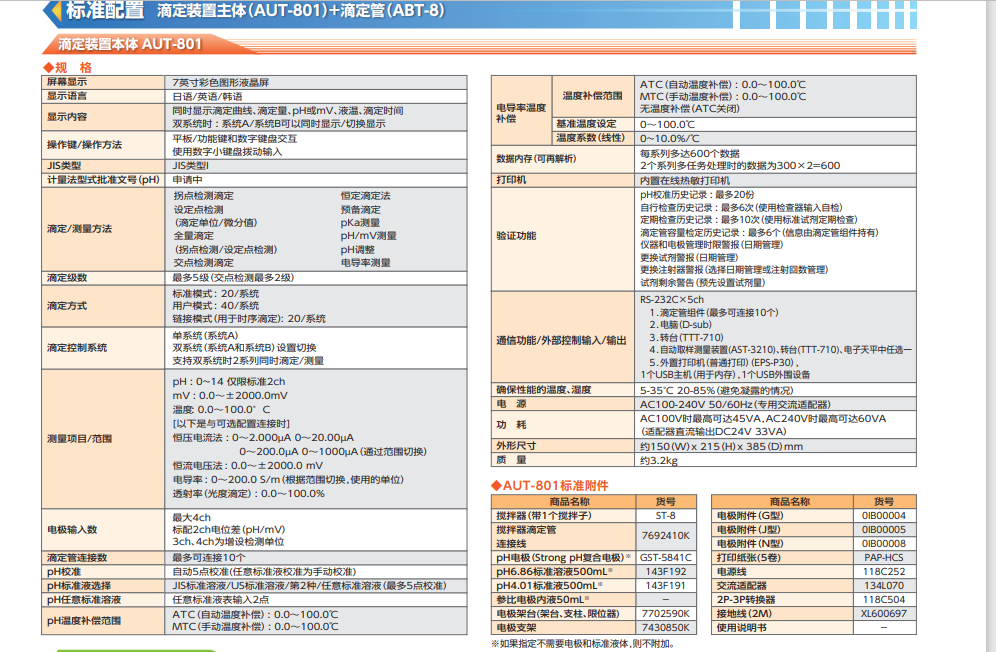Select the value '最多可连接10个'

coord(208,557)
